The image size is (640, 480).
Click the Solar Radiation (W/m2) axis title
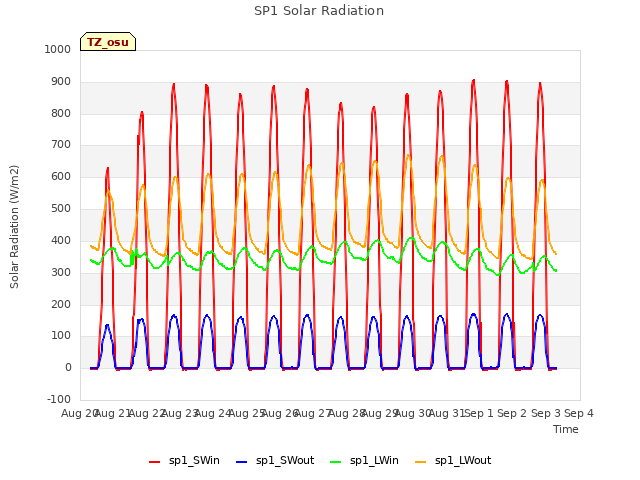[14, 227]
